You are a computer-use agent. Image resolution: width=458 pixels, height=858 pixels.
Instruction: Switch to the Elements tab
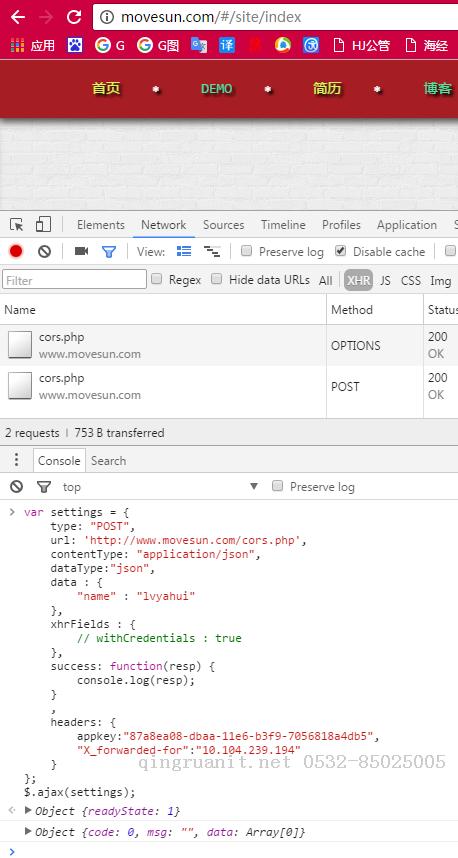101,225
